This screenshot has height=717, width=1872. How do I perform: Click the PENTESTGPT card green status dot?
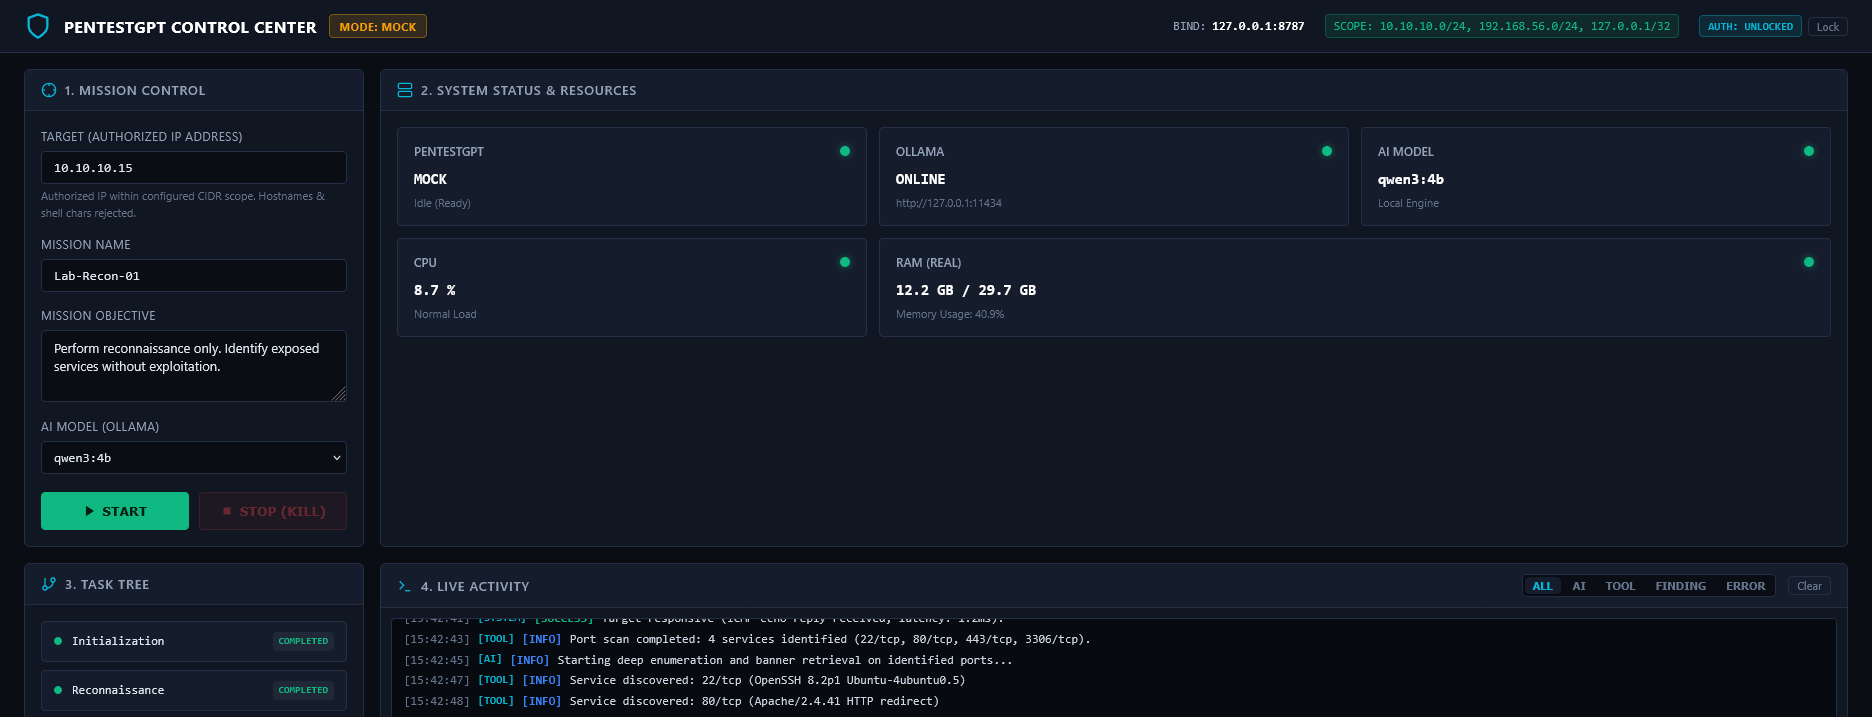[x=845, y=151]
